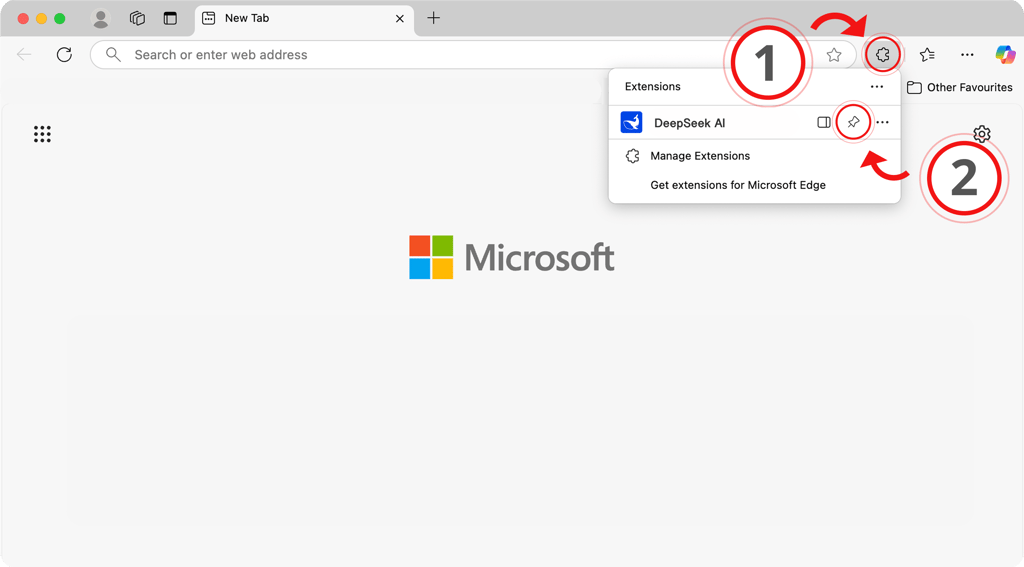The image size is (1024, 567).
Task: Open the Favourites list toolbar button
Action: pyautogui.click(x=927, y=55)
